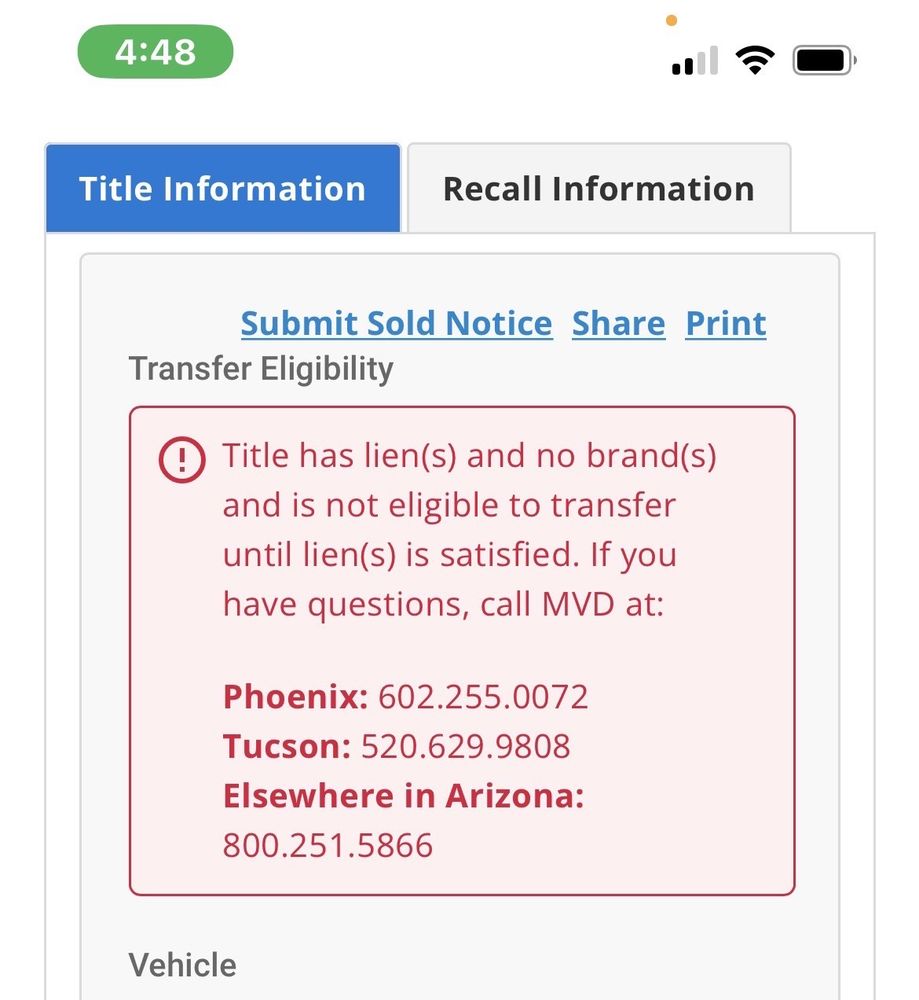919x1000 pixels.
Task: Click the Share link
Action: pyautogui.click(x=618, y=324)
